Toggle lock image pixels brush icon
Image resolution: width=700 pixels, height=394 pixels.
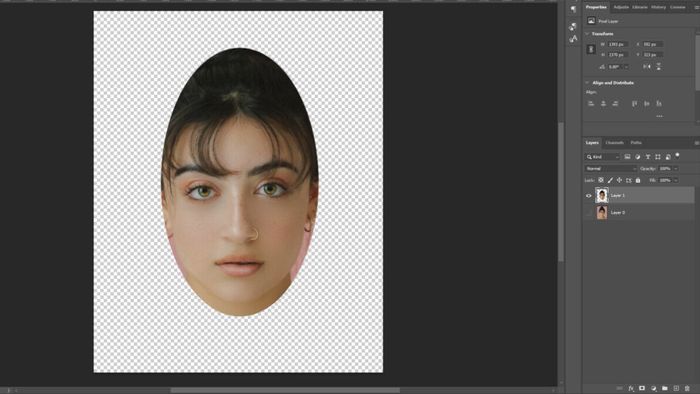click(610, 180)
